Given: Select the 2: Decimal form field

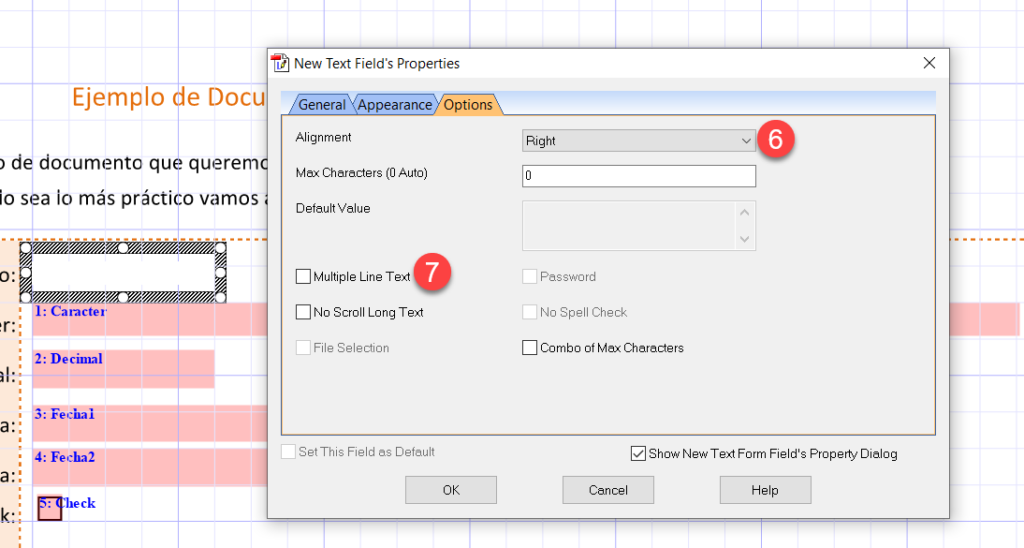Looking at the screenshot, I should (x=123, y=368).
